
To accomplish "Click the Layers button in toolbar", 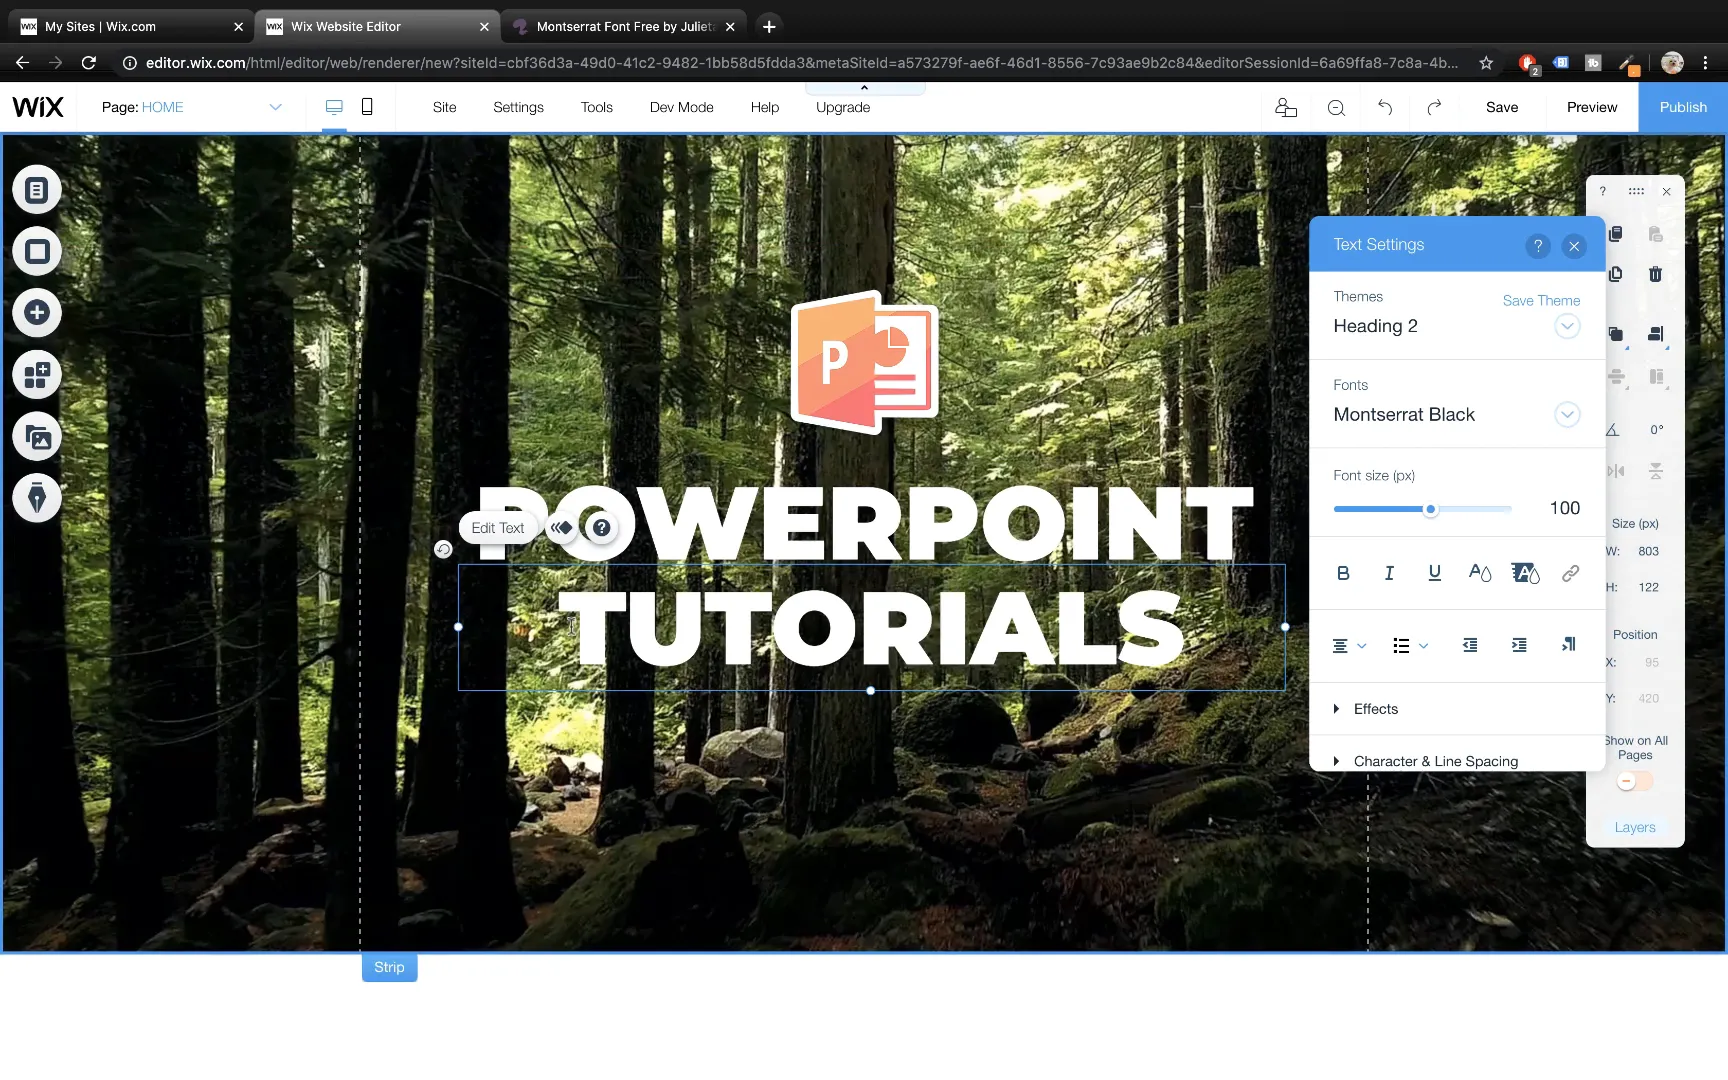I will 1635,827.
